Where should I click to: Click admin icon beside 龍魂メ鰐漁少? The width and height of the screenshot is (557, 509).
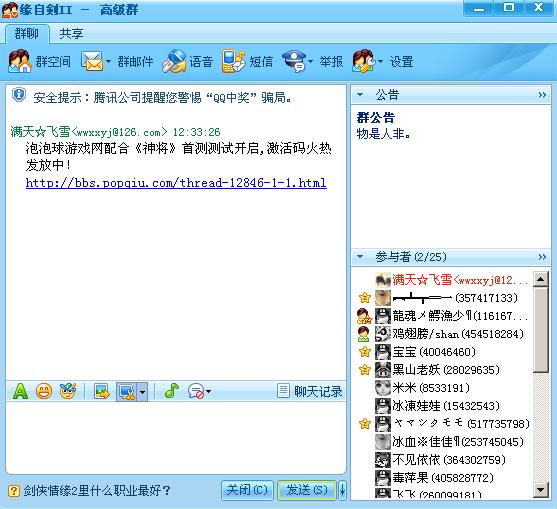click(364, 316)
